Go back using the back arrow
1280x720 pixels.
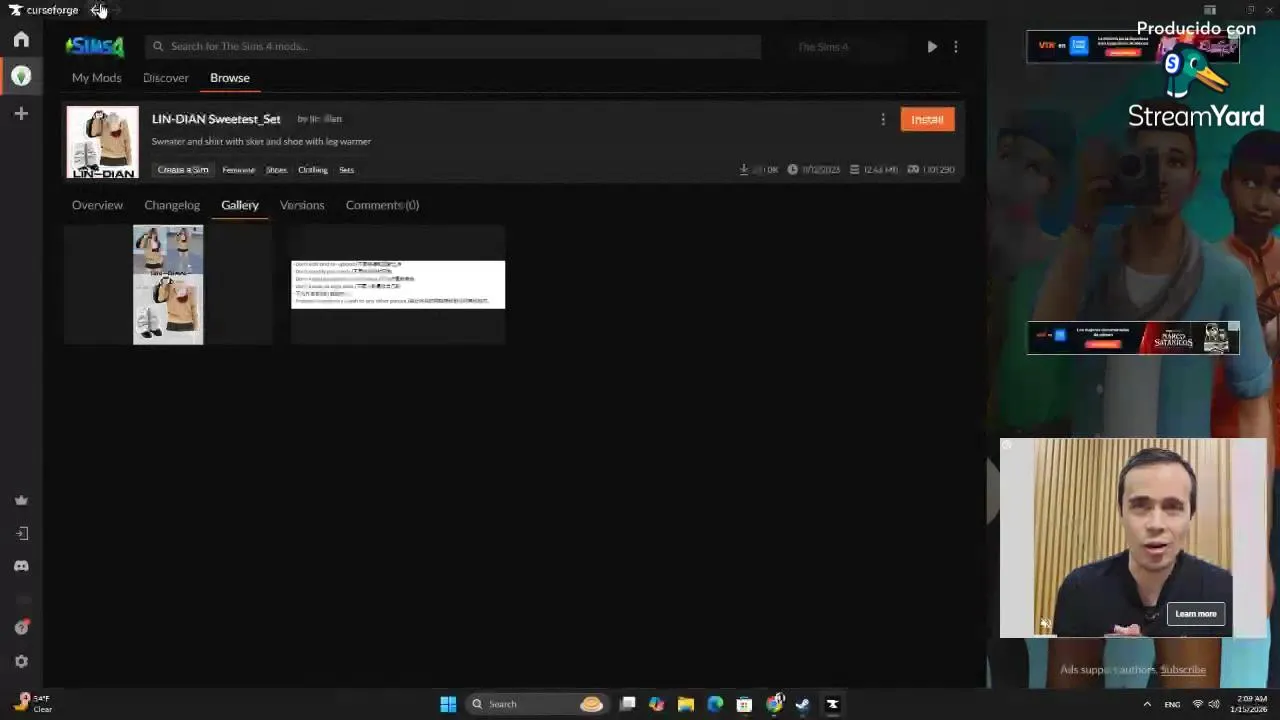tap(97, 10)
